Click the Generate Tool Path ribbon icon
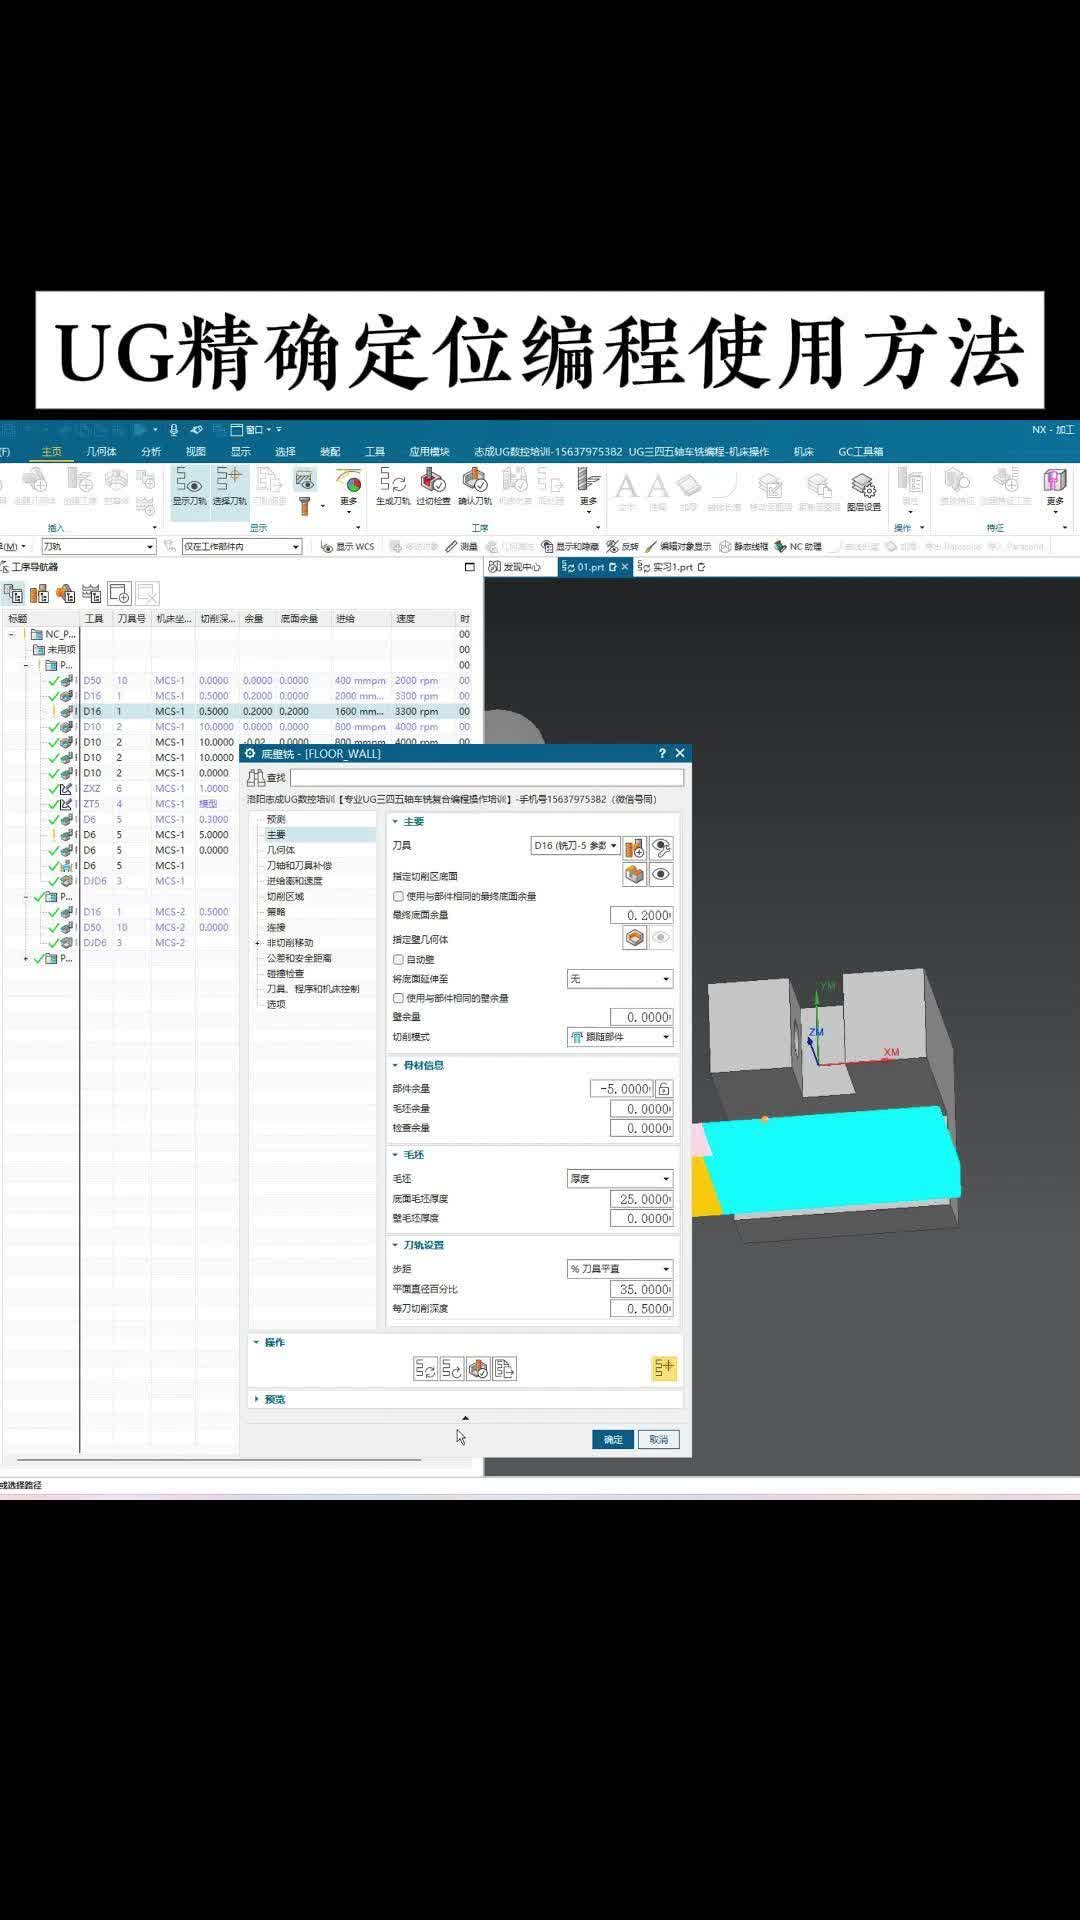The height and width of the screenshot is (1920, 1080). click(392, 486)
